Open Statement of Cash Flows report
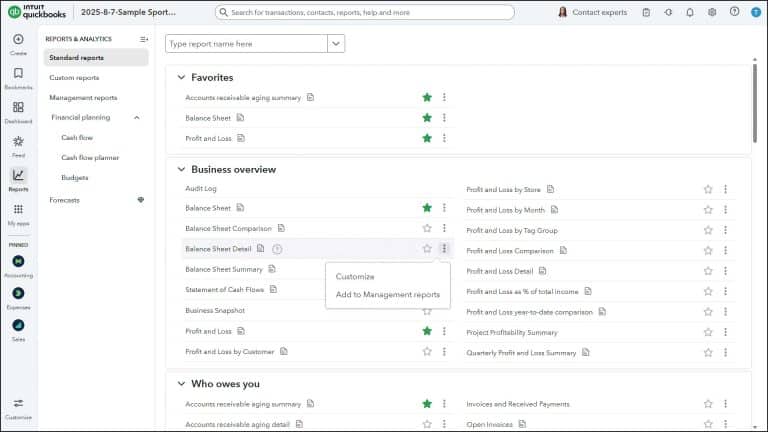Viewport: 768px width, 432px height. tap(224, 289)
